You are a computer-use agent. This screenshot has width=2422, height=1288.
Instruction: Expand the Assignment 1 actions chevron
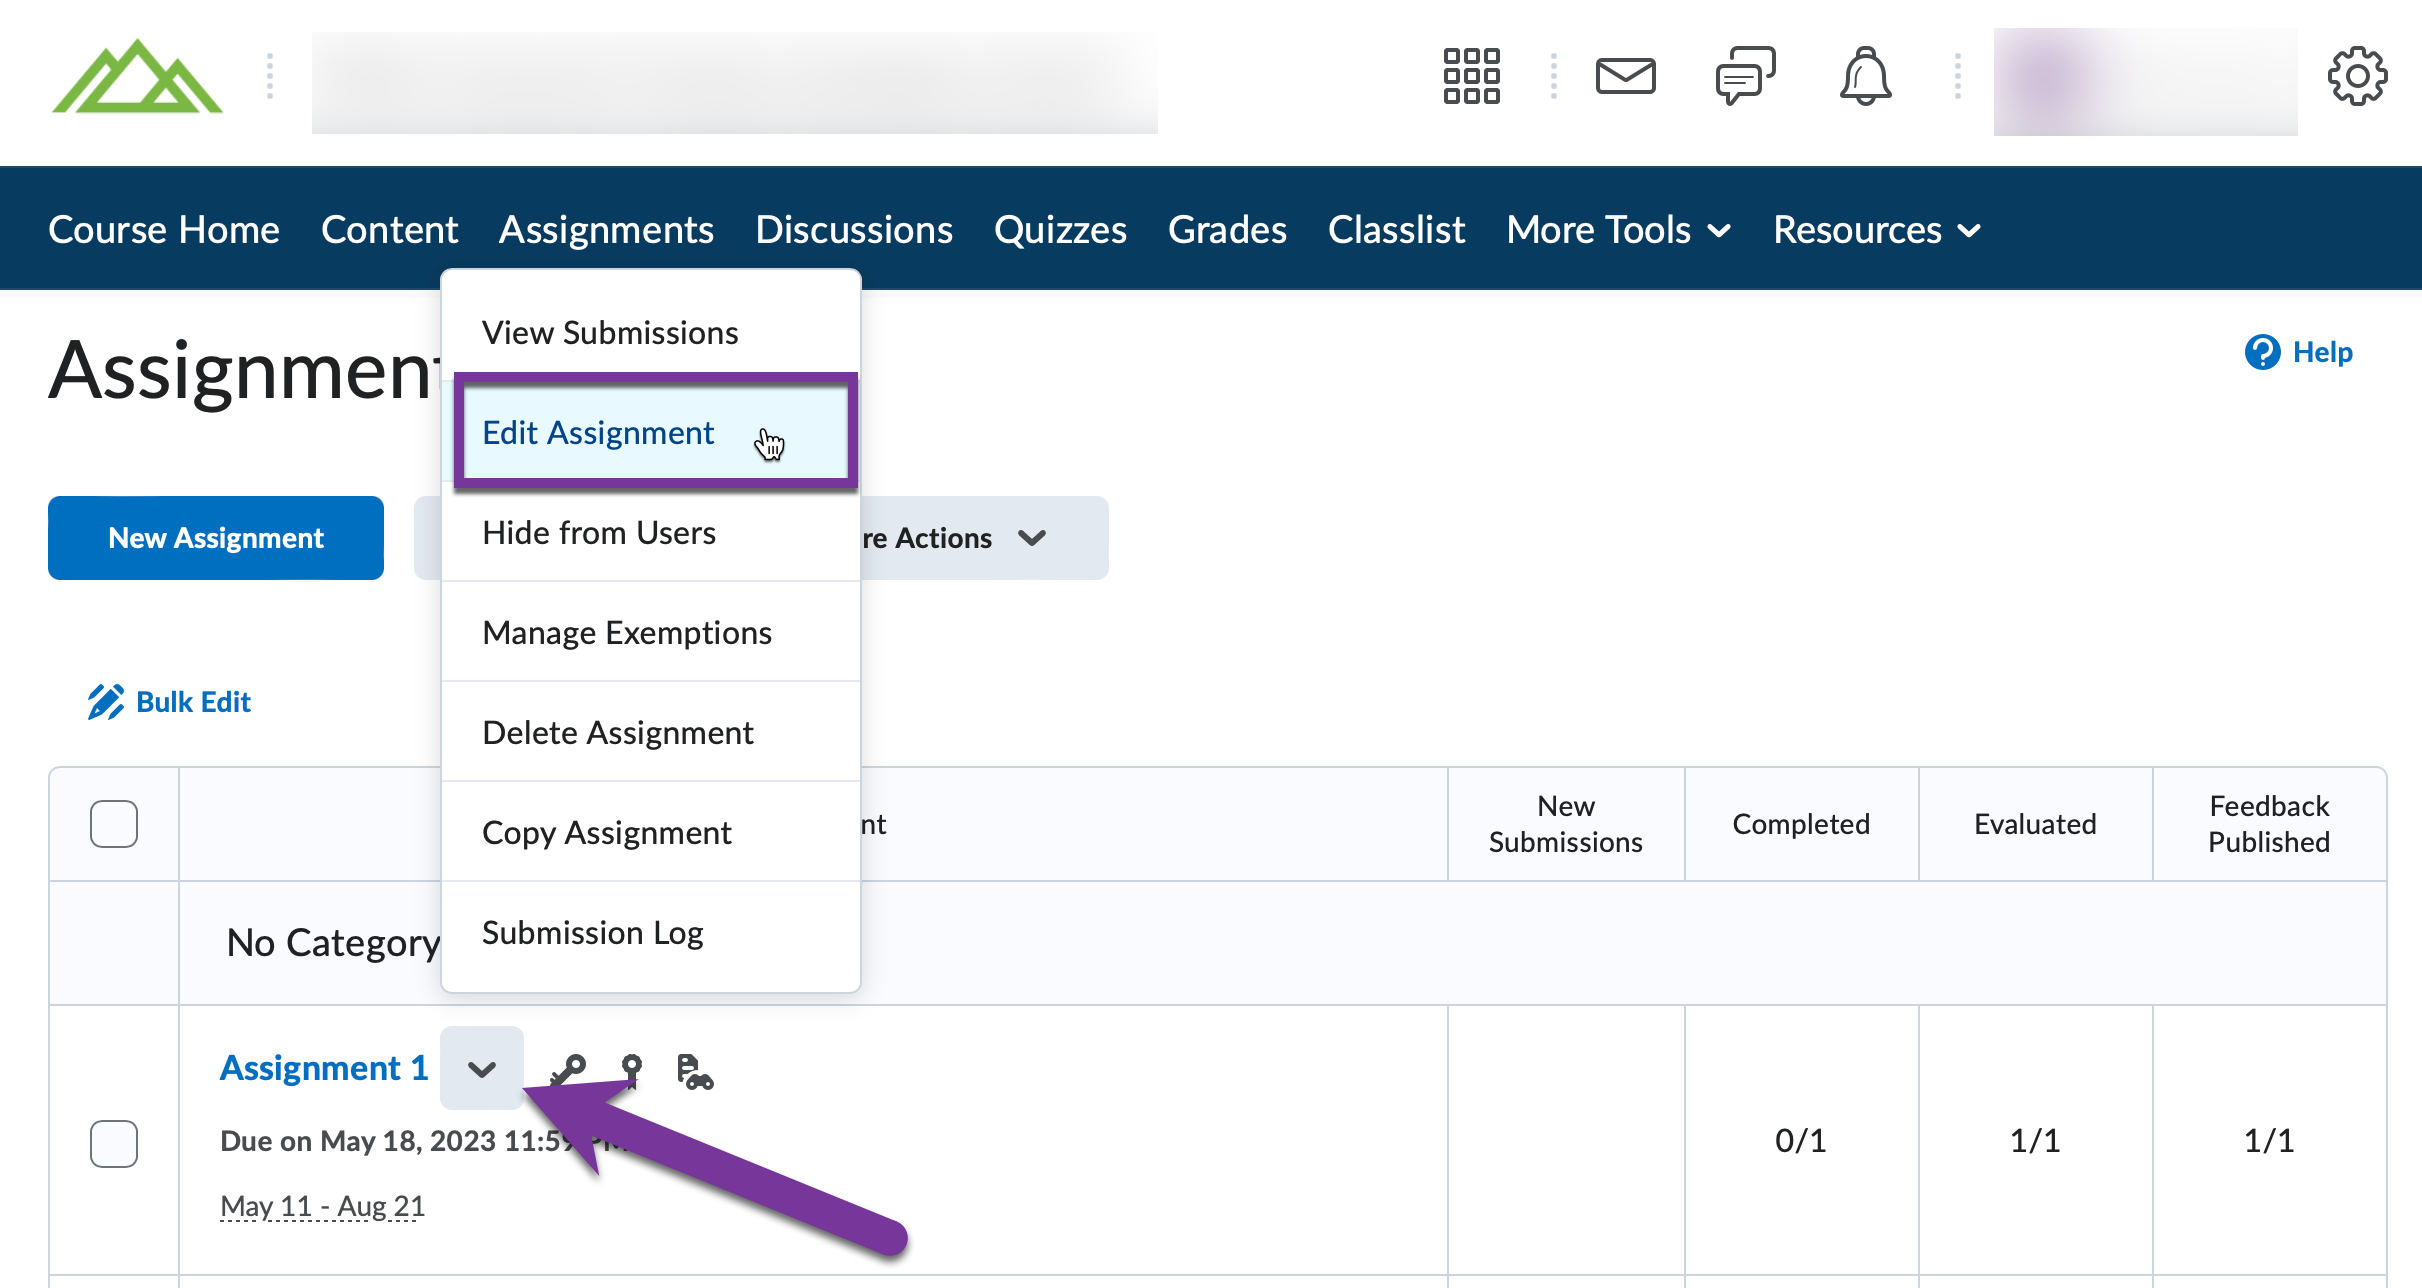pyautogui.click(x=482, y=1068)
